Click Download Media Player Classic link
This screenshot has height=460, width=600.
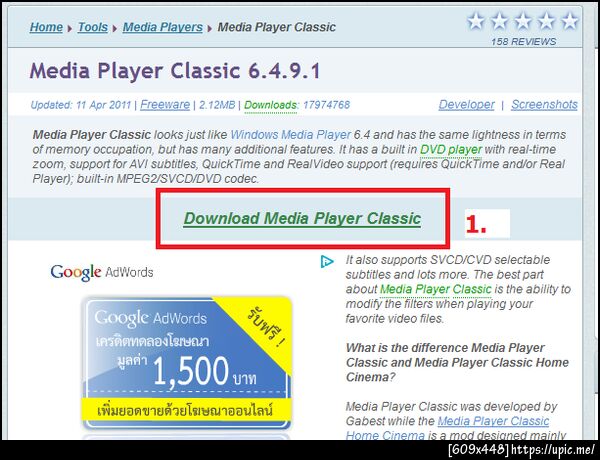click(x=302, y=218)
